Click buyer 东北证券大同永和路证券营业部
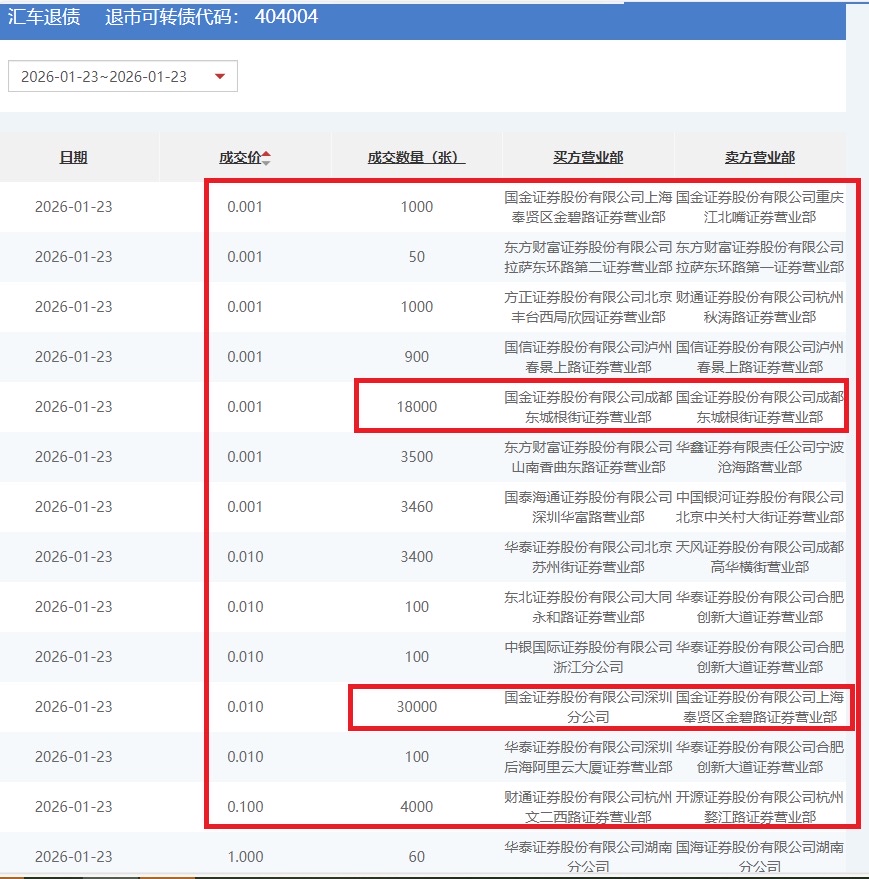 pos(588,606)
